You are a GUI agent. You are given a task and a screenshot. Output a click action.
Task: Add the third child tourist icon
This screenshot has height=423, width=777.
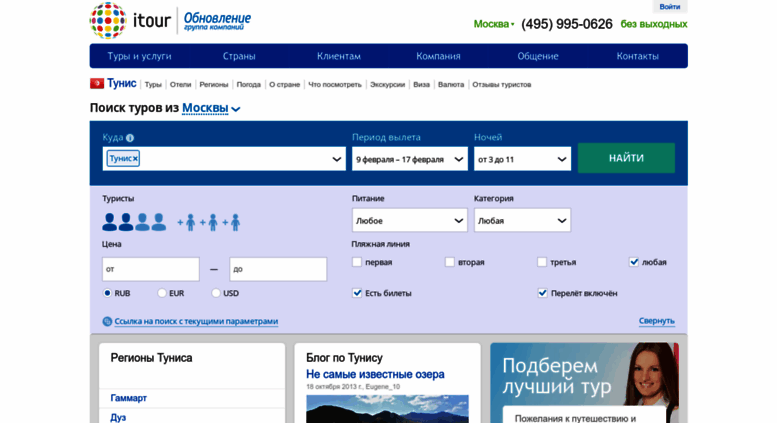point(233,222)
